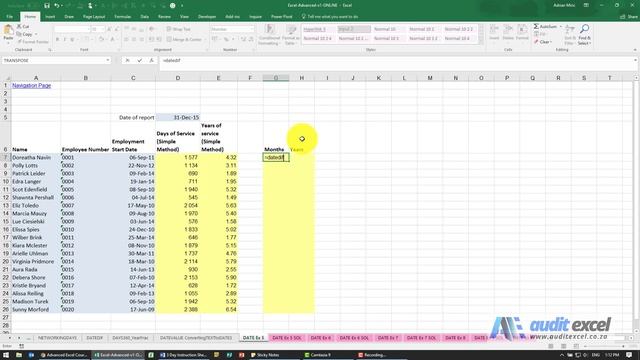
Task: Follow the Navigation Page link
Action: pos(31,86)
